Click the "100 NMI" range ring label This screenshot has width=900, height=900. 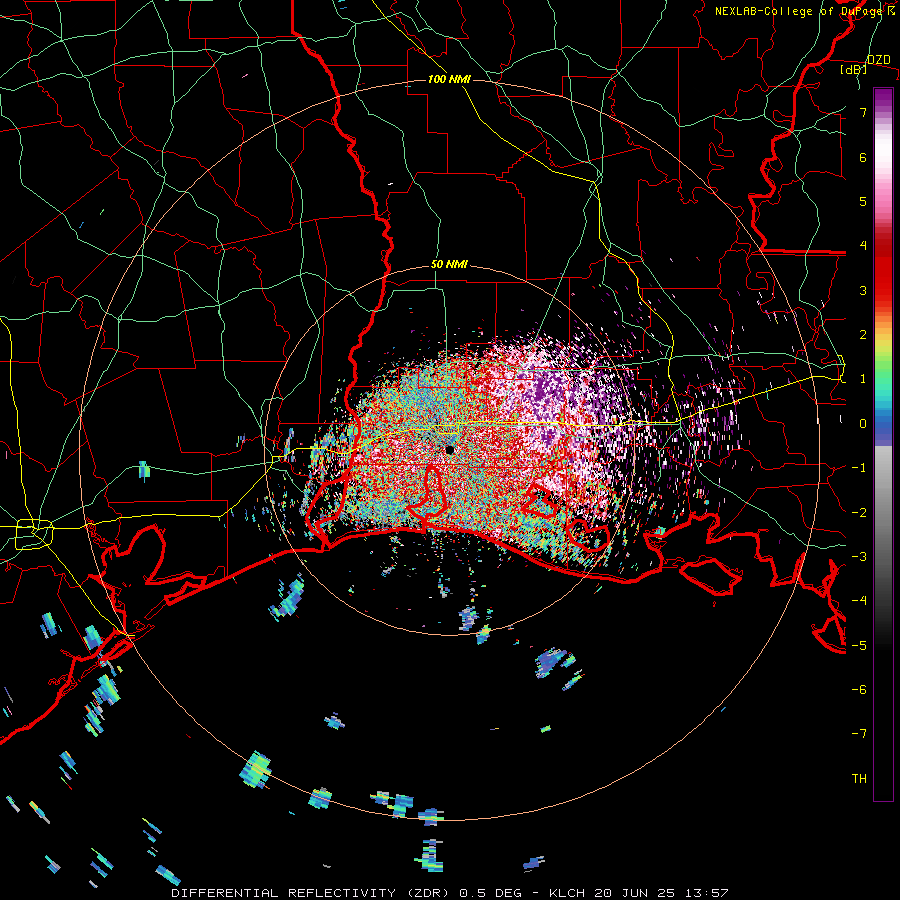[x=449, y=79]
